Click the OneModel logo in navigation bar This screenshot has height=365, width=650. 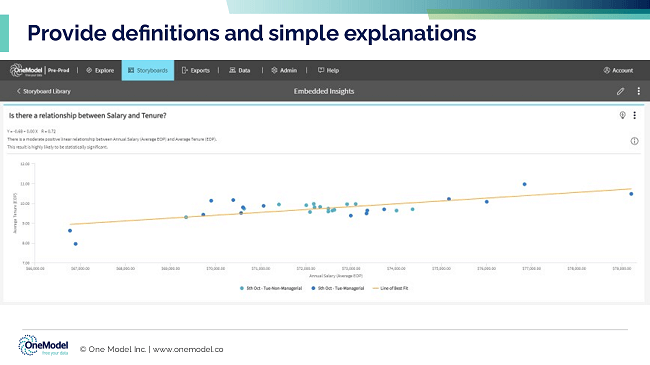tap(26, 70)
